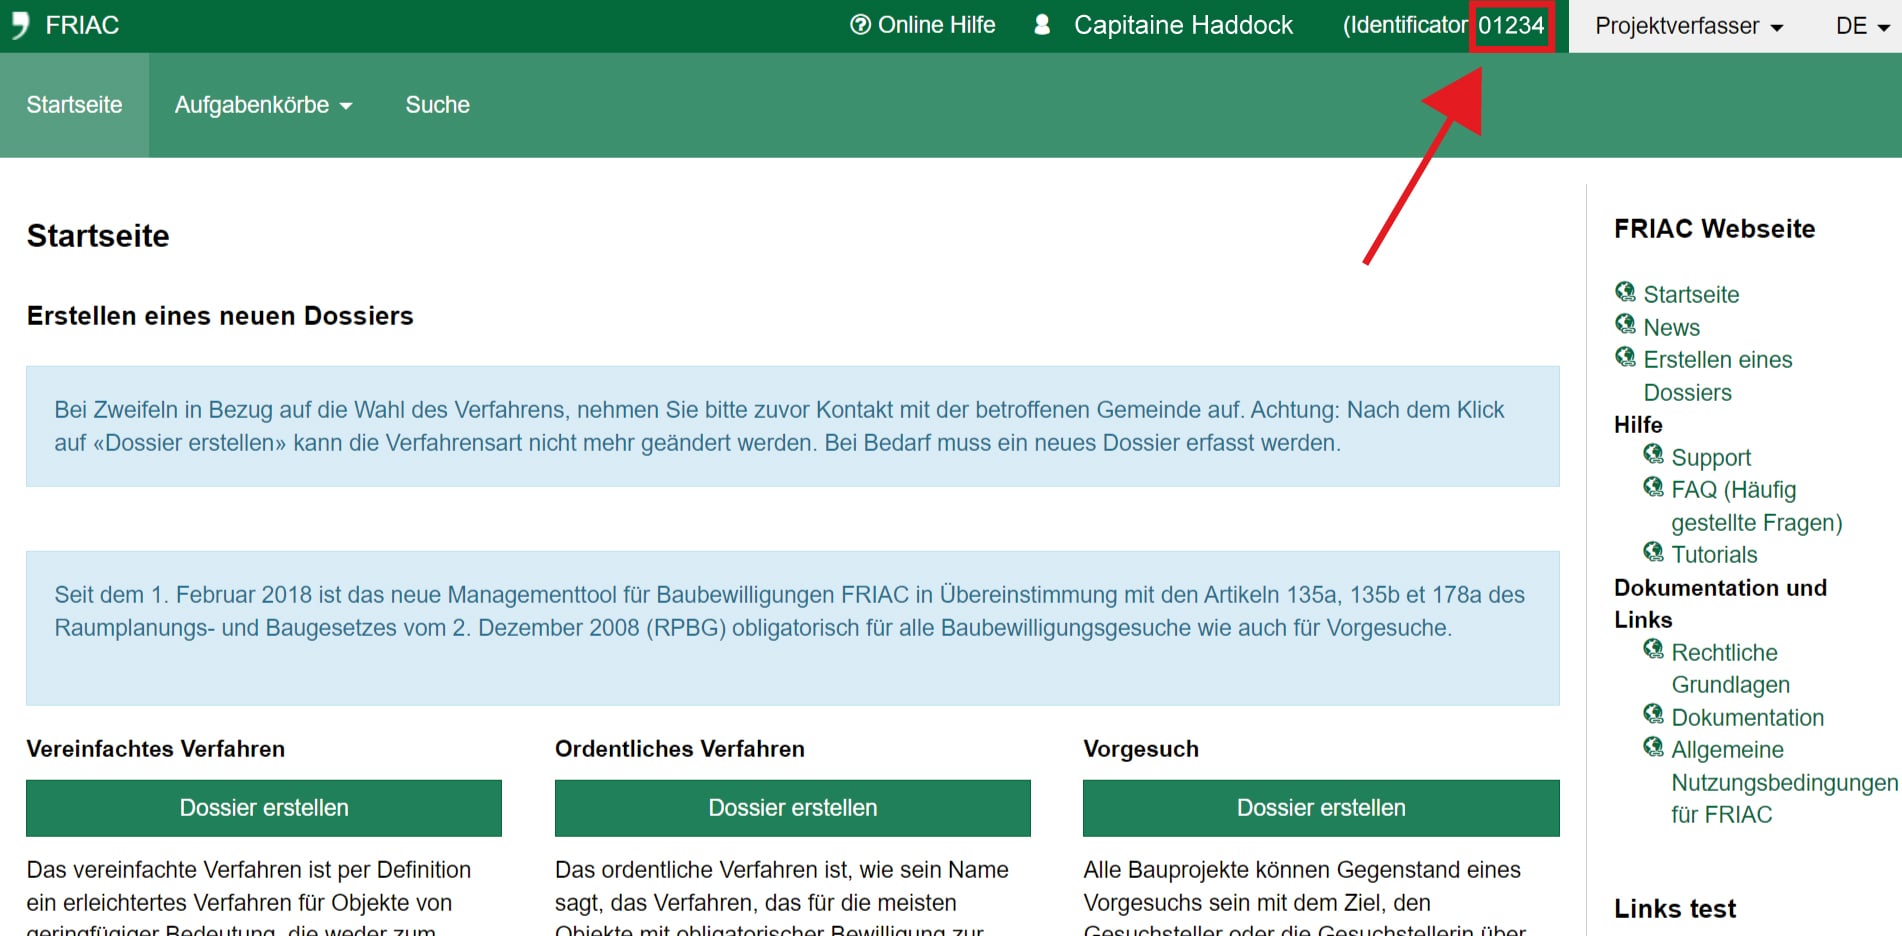Go to the Startseite navigation tab

(74, 105)
